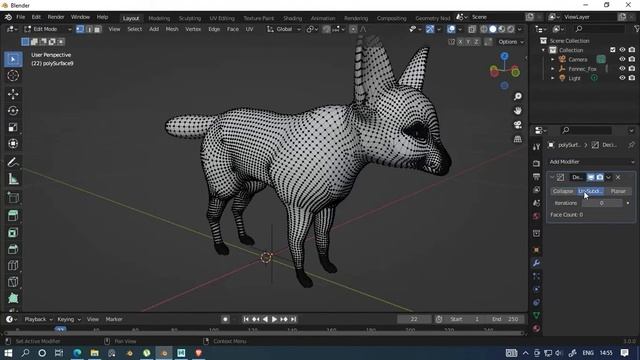
Task: Select the Inset Faces tool
Action: tap(13, 233)
